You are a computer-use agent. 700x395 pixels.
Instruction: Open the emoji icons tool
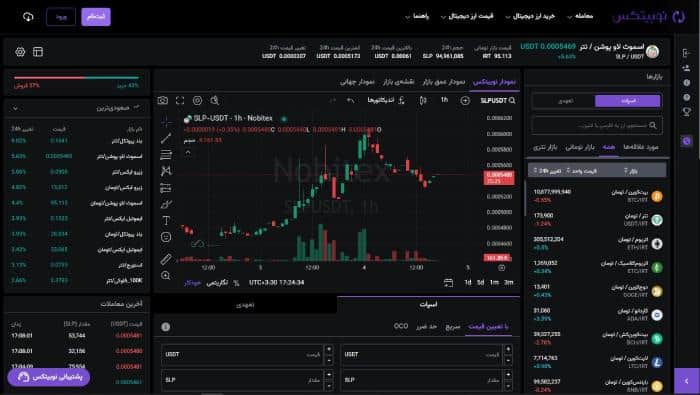point(166,237)
